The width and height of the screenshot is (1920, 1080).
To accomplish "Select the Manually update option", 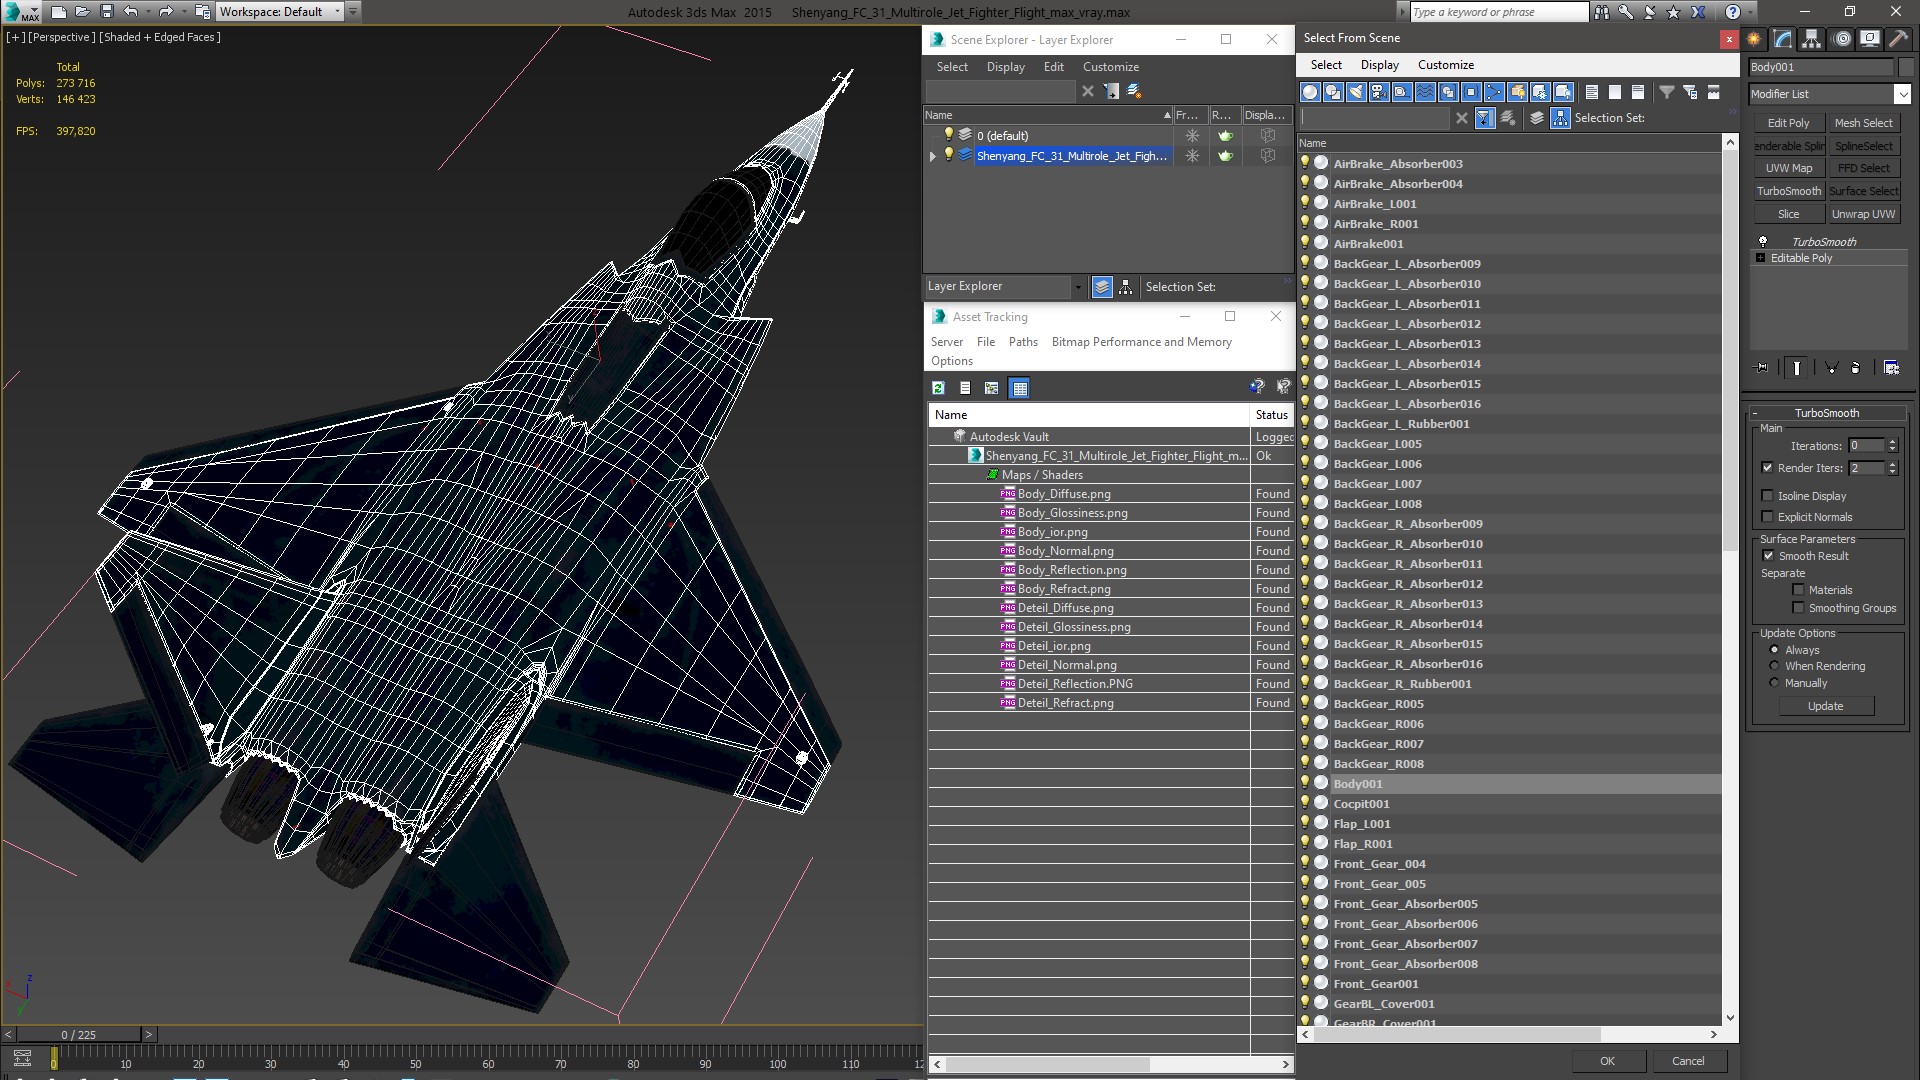I will pos(1775,683).
